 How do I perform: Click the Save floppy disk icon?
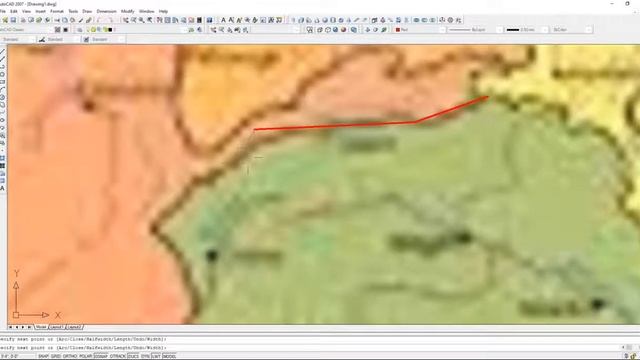point(13,20)
